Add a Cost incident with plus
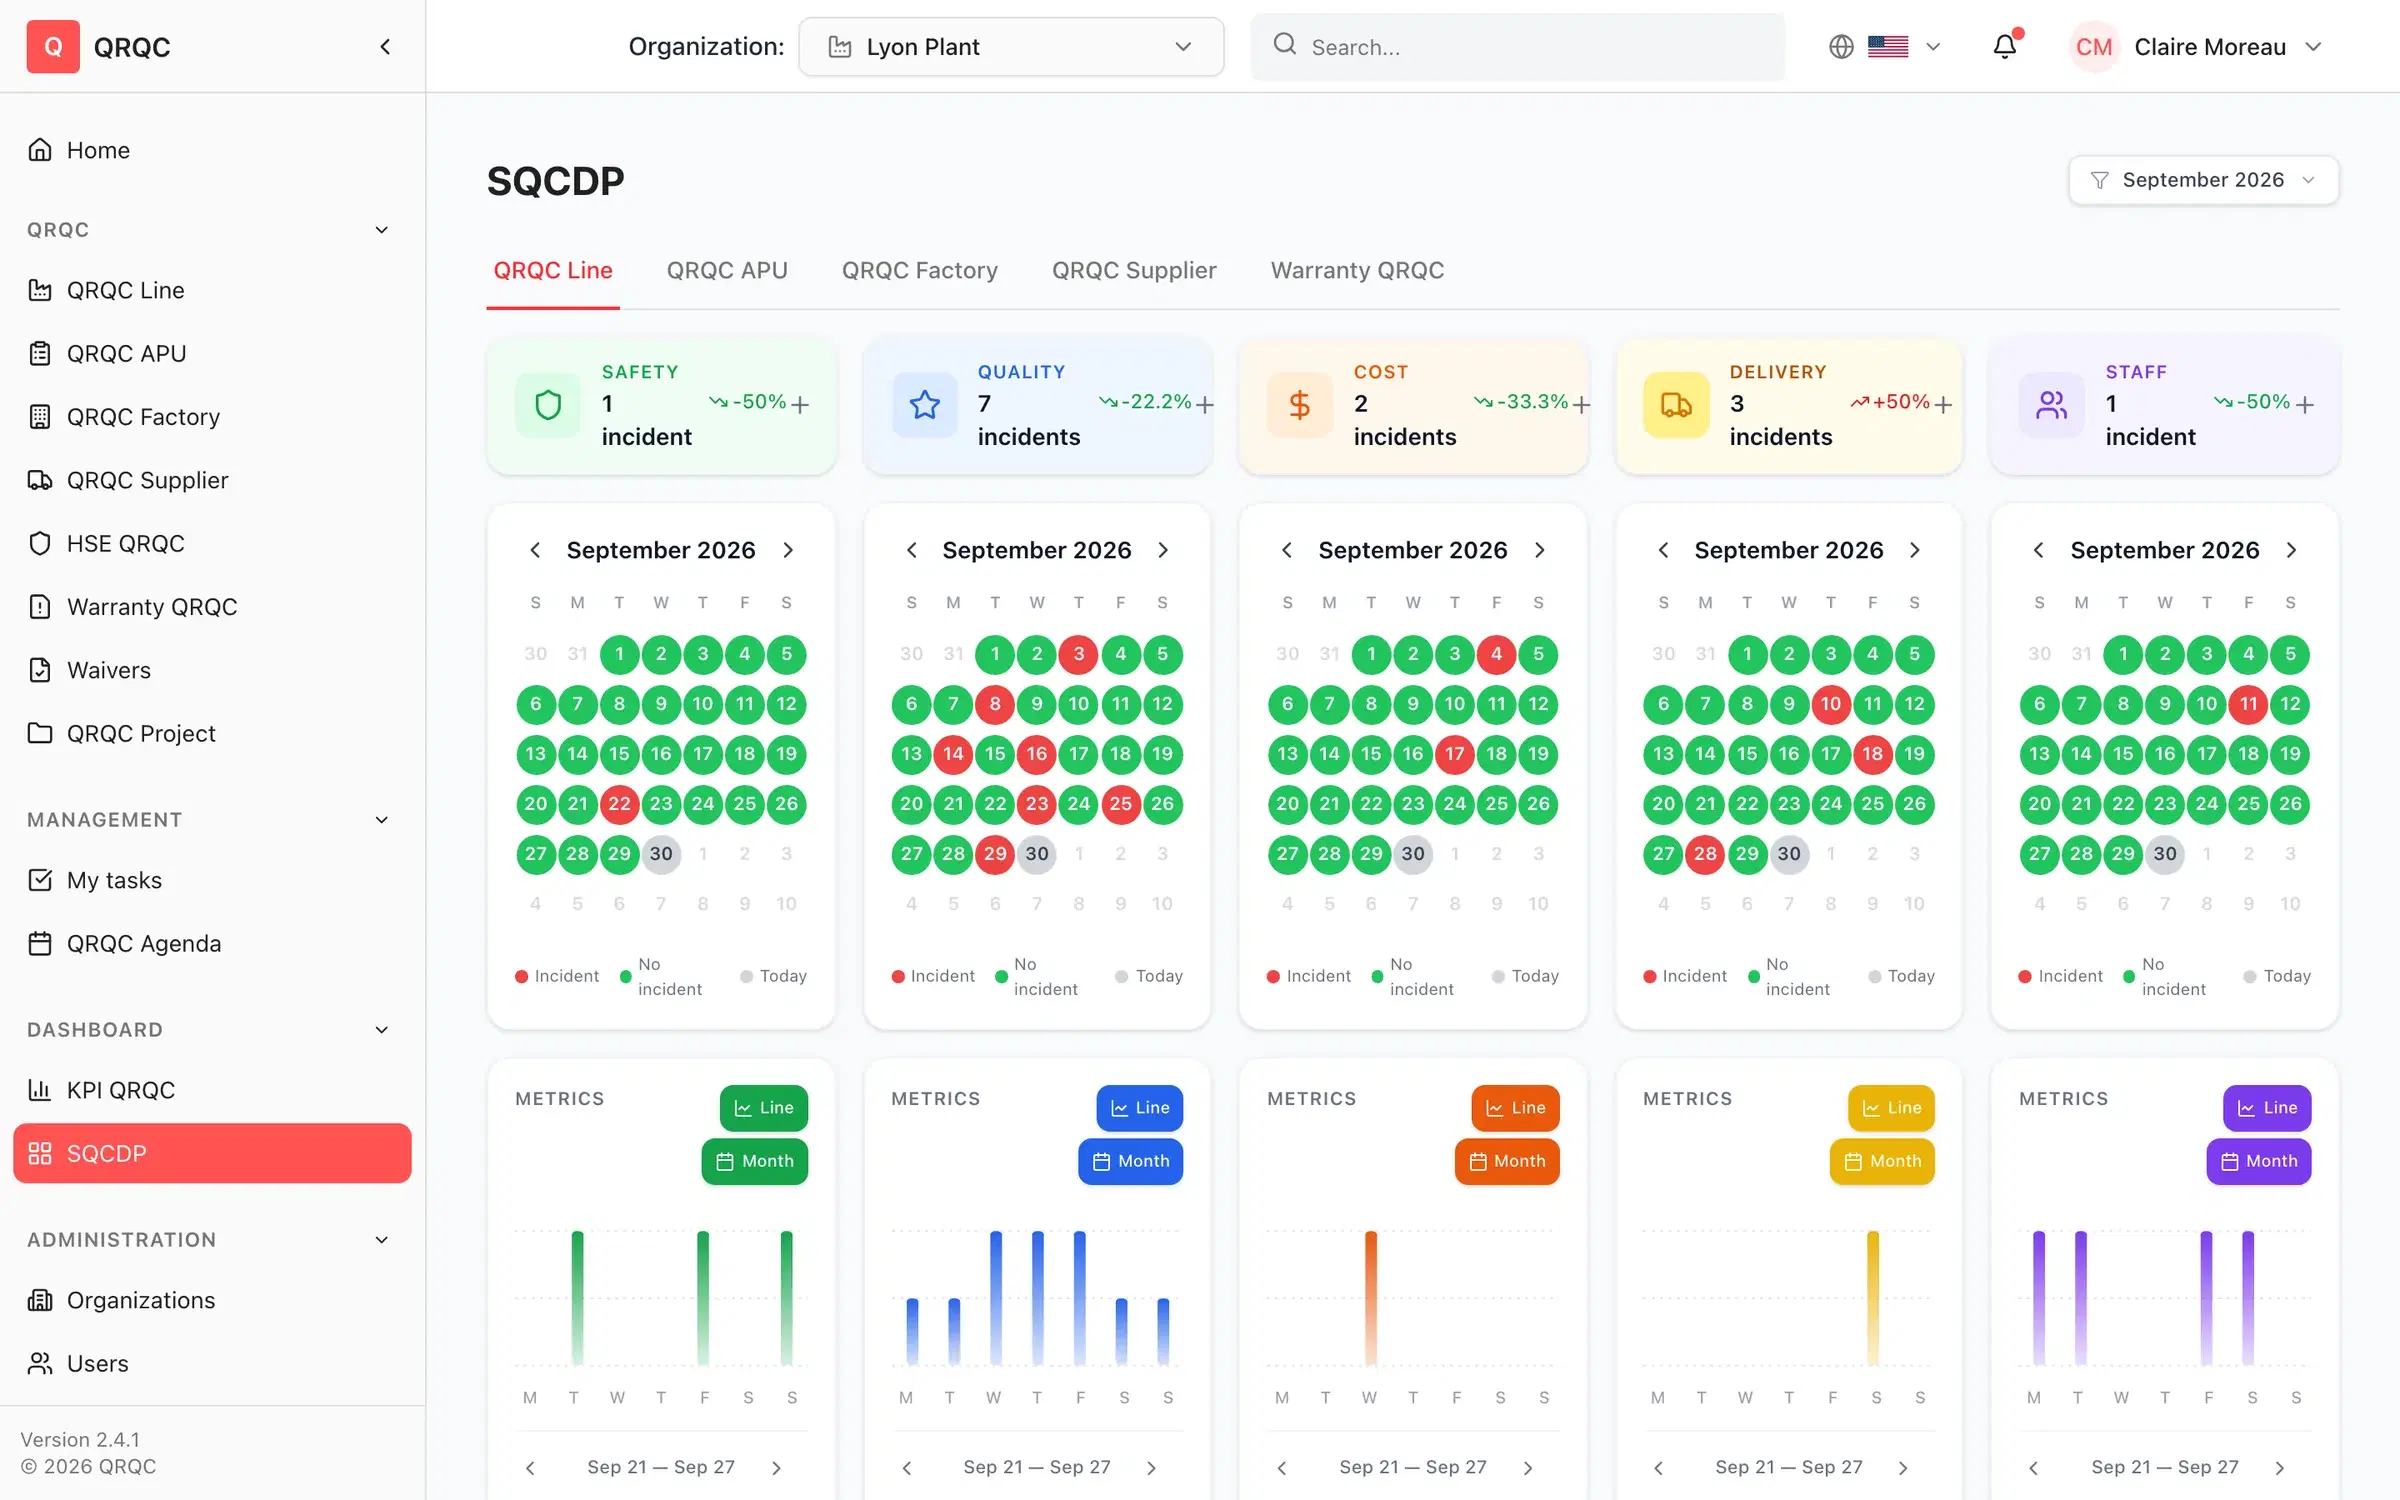The width and height of the screenshot is (2400, 1500). click(1581, 404)
